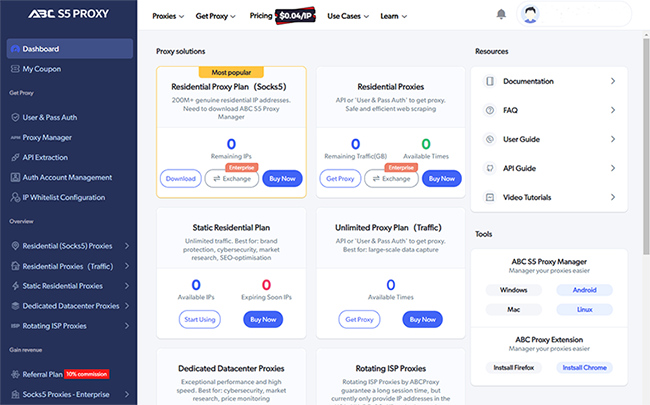Click the Documentation resource icon
Viewport: 650px width, 405px height.
click(489, 81)
